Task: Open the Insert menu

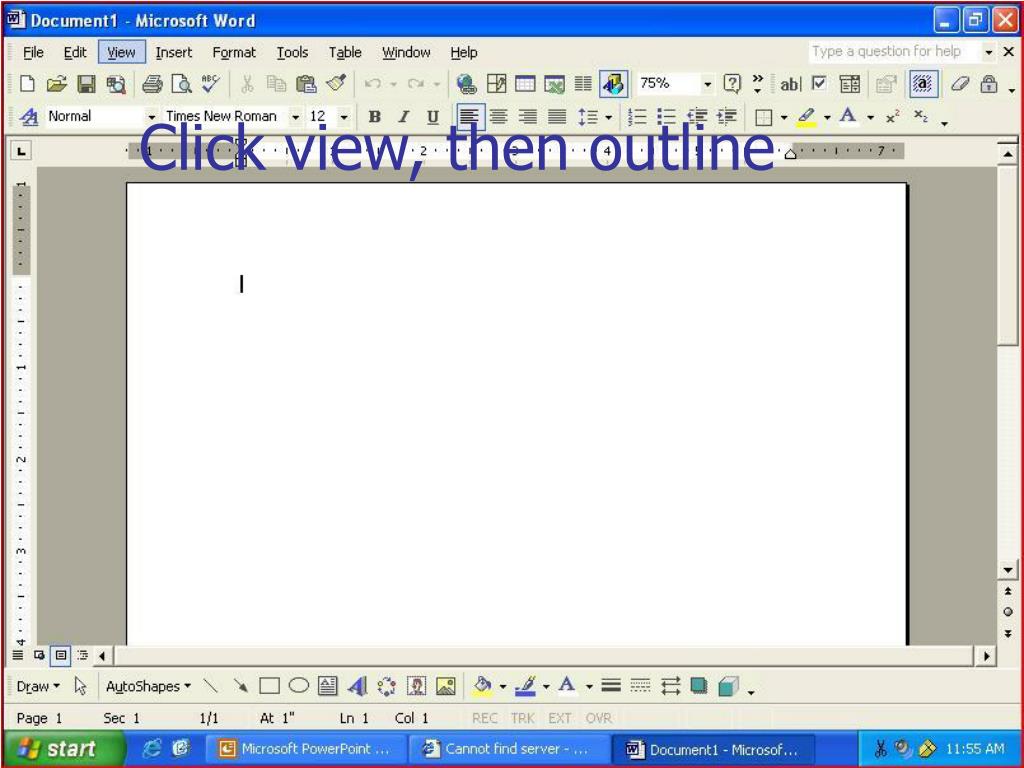Action: click(x=174, y=52)
